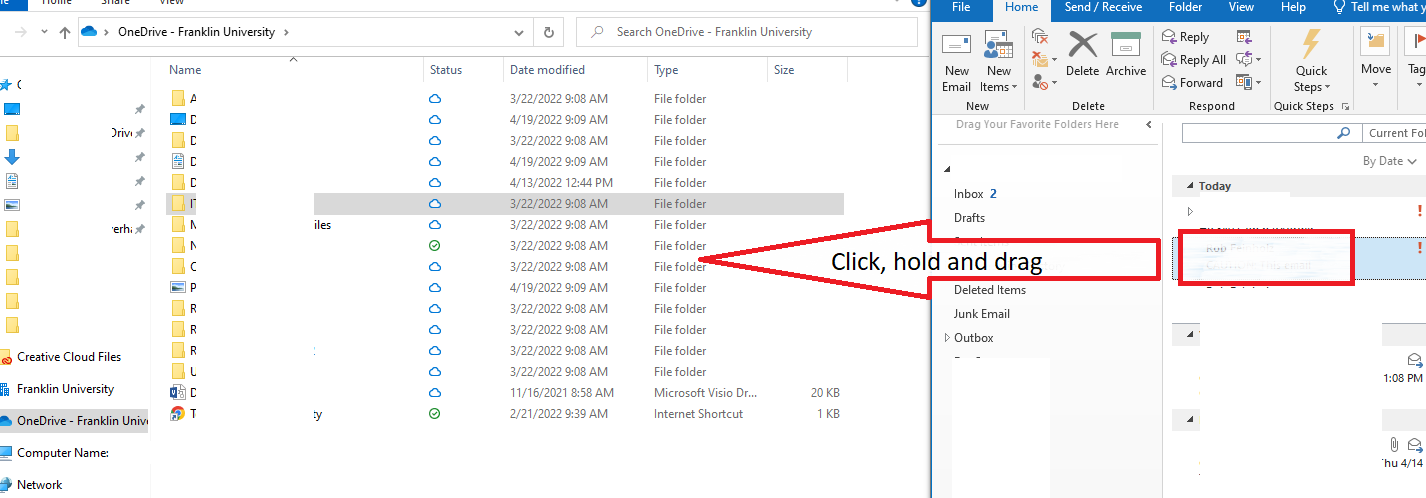Image resolution: width=1426 pixels, height=498 pixels.
Task: Open the Quick Steps dialog launcher
Action: (x=1345, y=106)
